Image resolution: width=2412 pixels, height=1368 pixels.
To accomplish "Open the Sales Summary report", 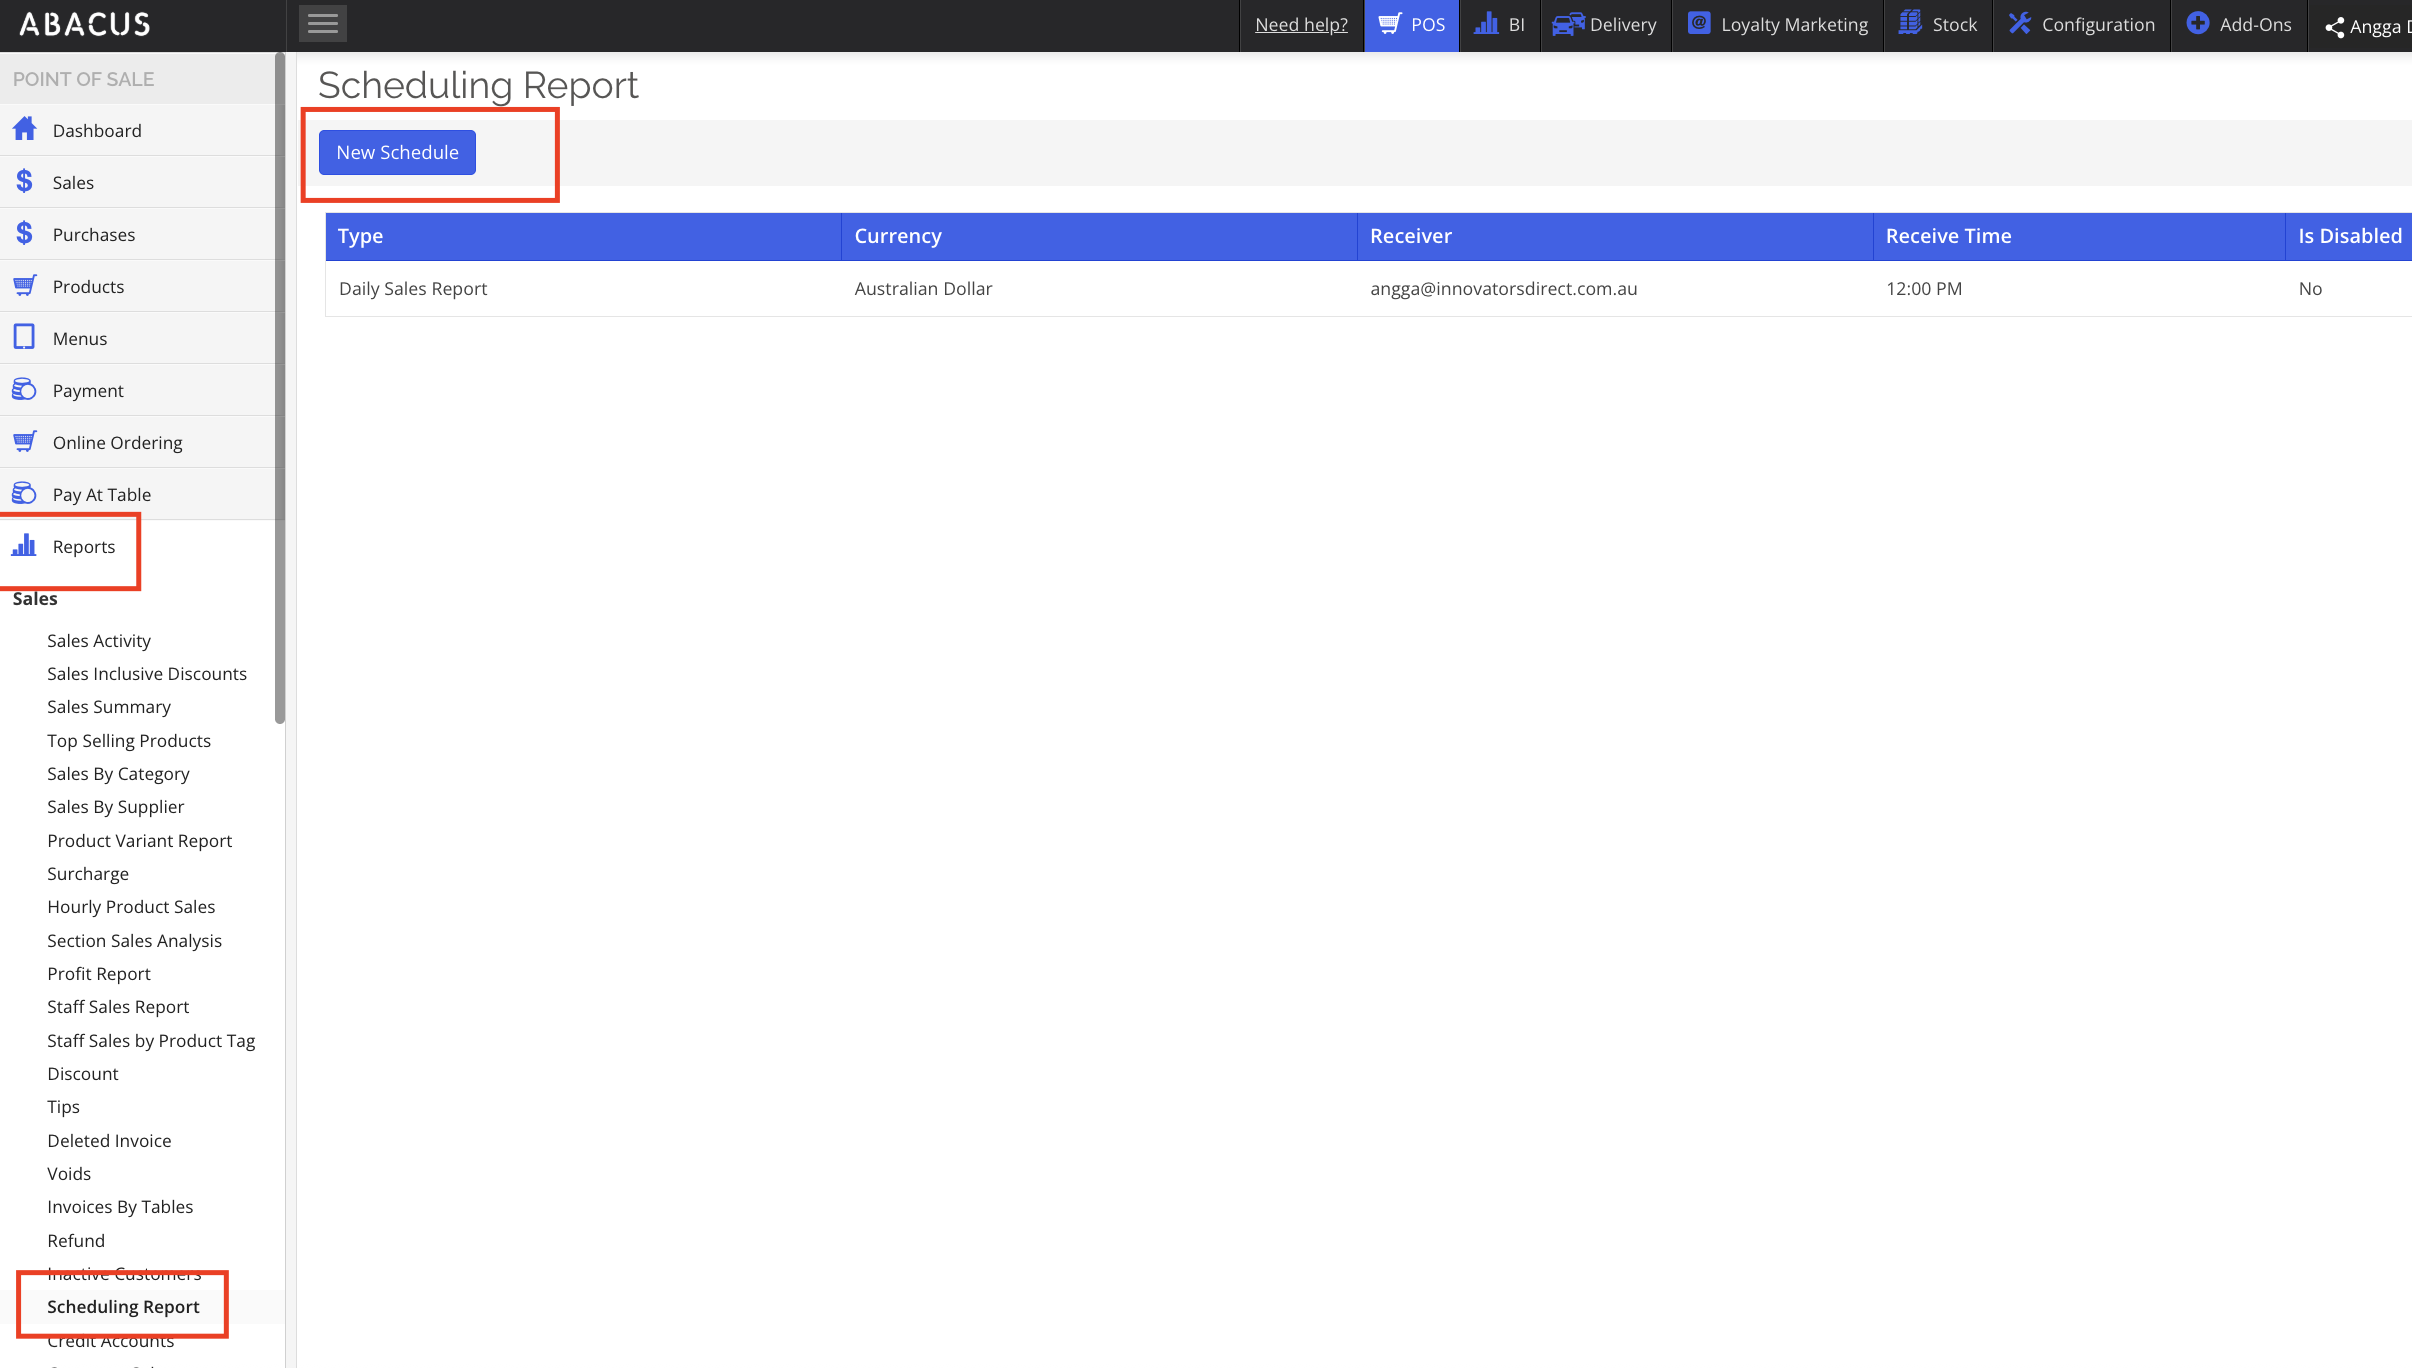I will 109,707.
